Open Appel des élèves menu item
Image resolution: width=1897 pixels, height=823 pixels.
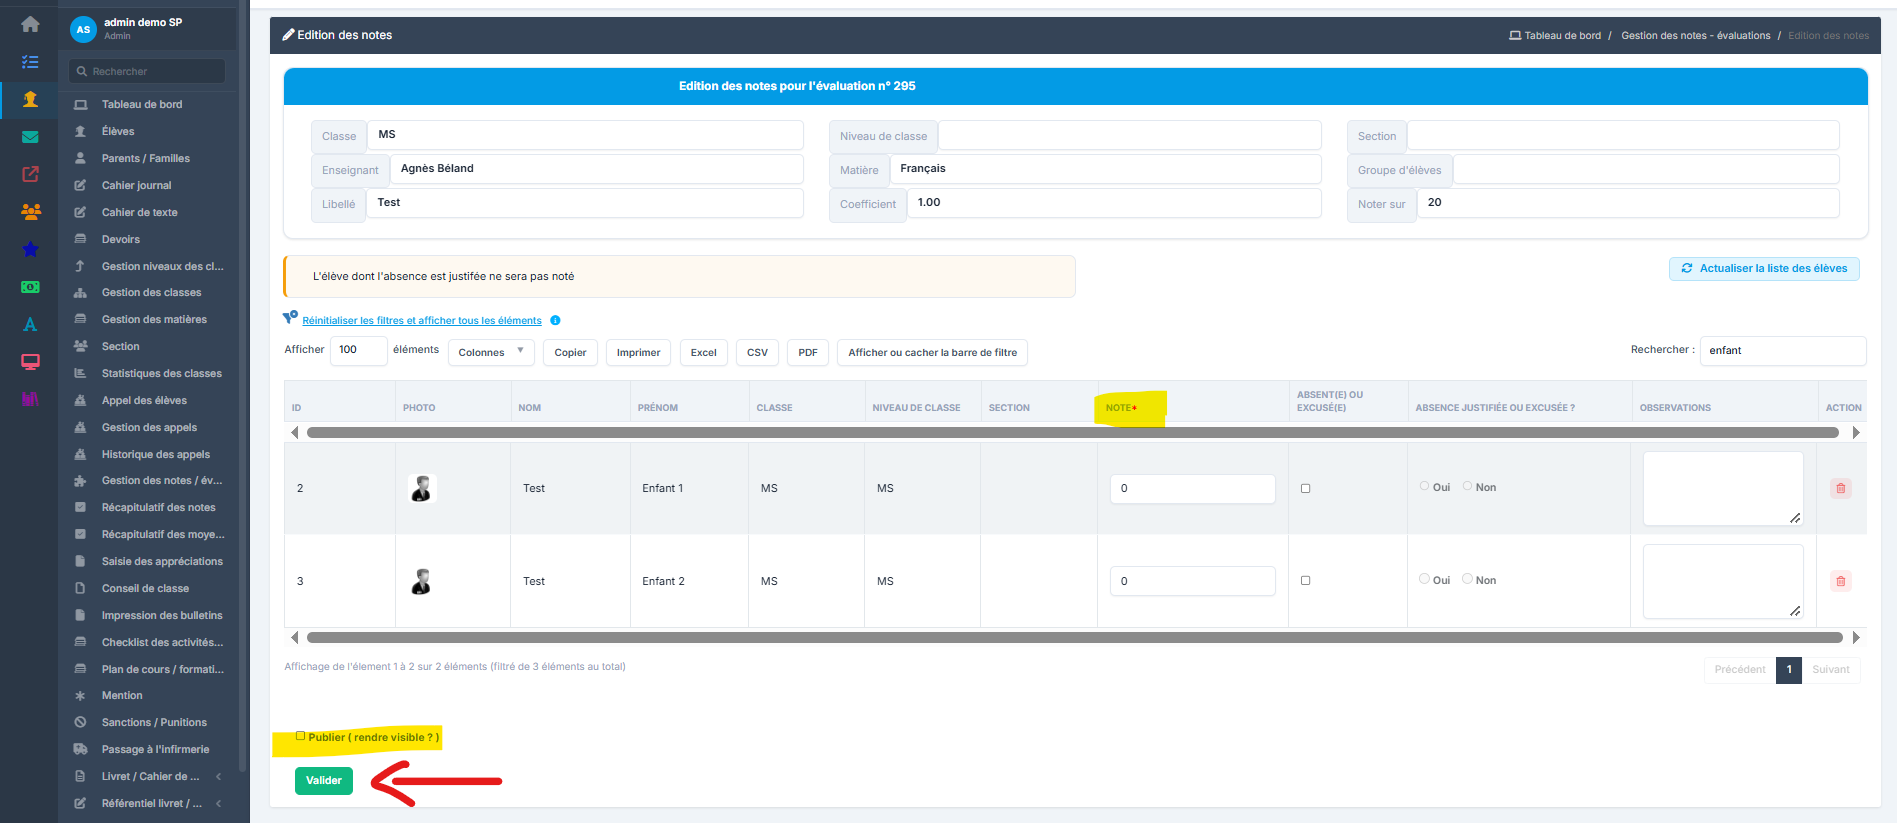coord(144,400)
